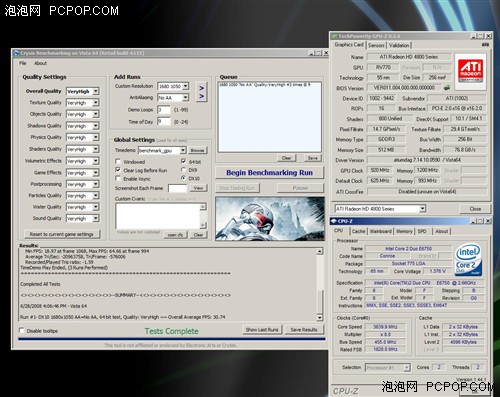The width and height of the screenshot is (500, 397).
Task: Click the Browse timedemo button
Action: click(197, 150)
